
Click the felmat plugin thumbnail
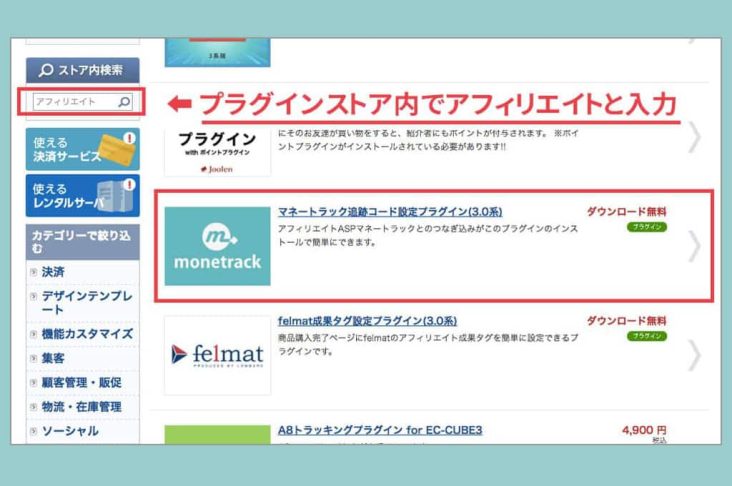218,355
